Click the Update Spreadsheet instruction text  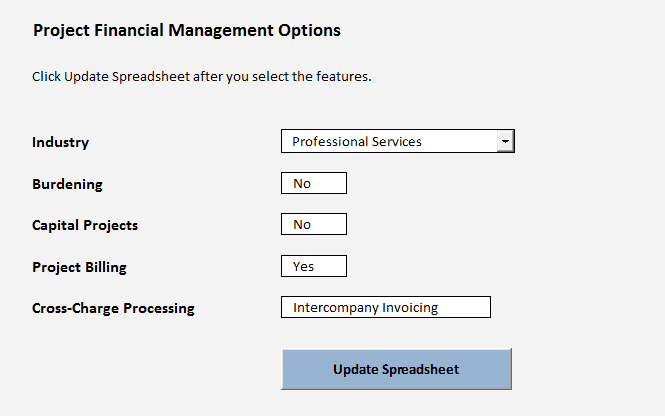pyautogui.click(x=202, y=76)
